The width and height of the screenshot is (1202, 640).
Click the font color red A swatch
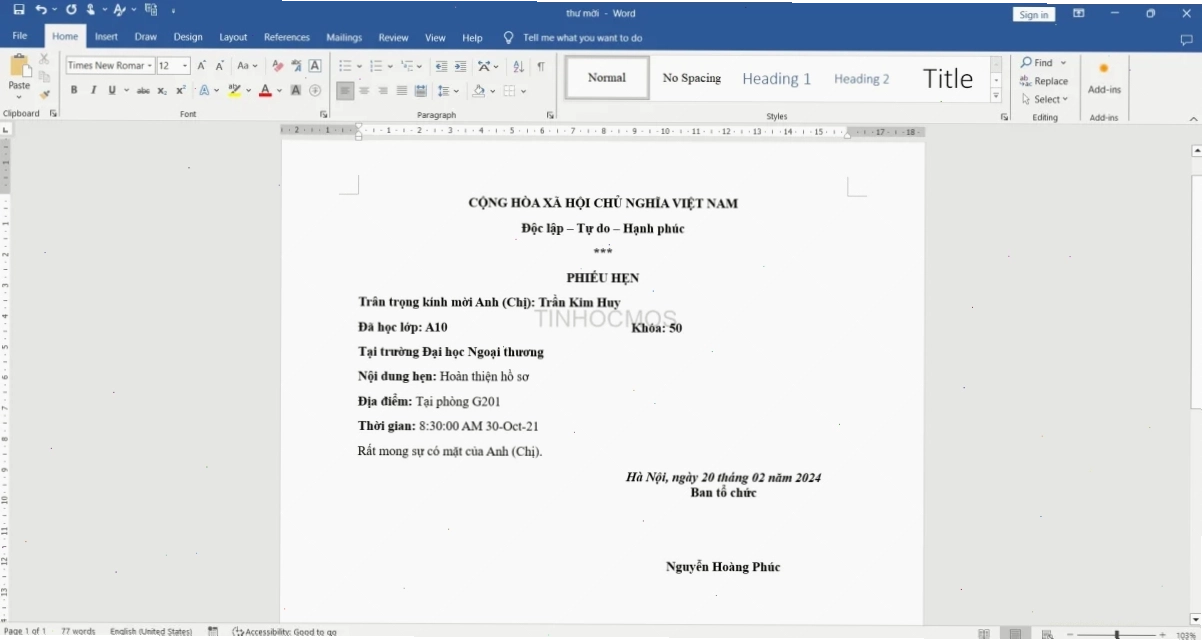pyautogui.click(x=264, y=90)
